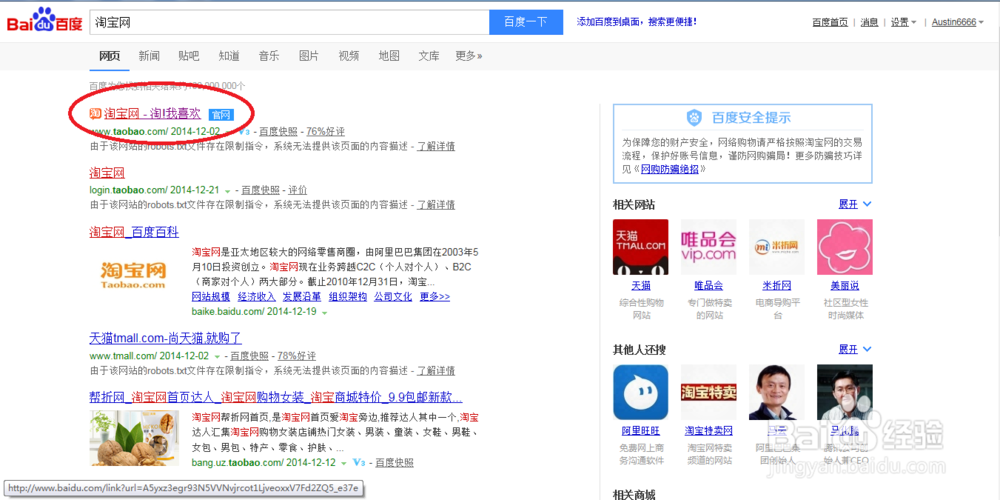Image resolution: width=1000 pixels, height=500 pixels.
Task: Open the 评价 link under login.taobao.com
Action: [297, 190]
